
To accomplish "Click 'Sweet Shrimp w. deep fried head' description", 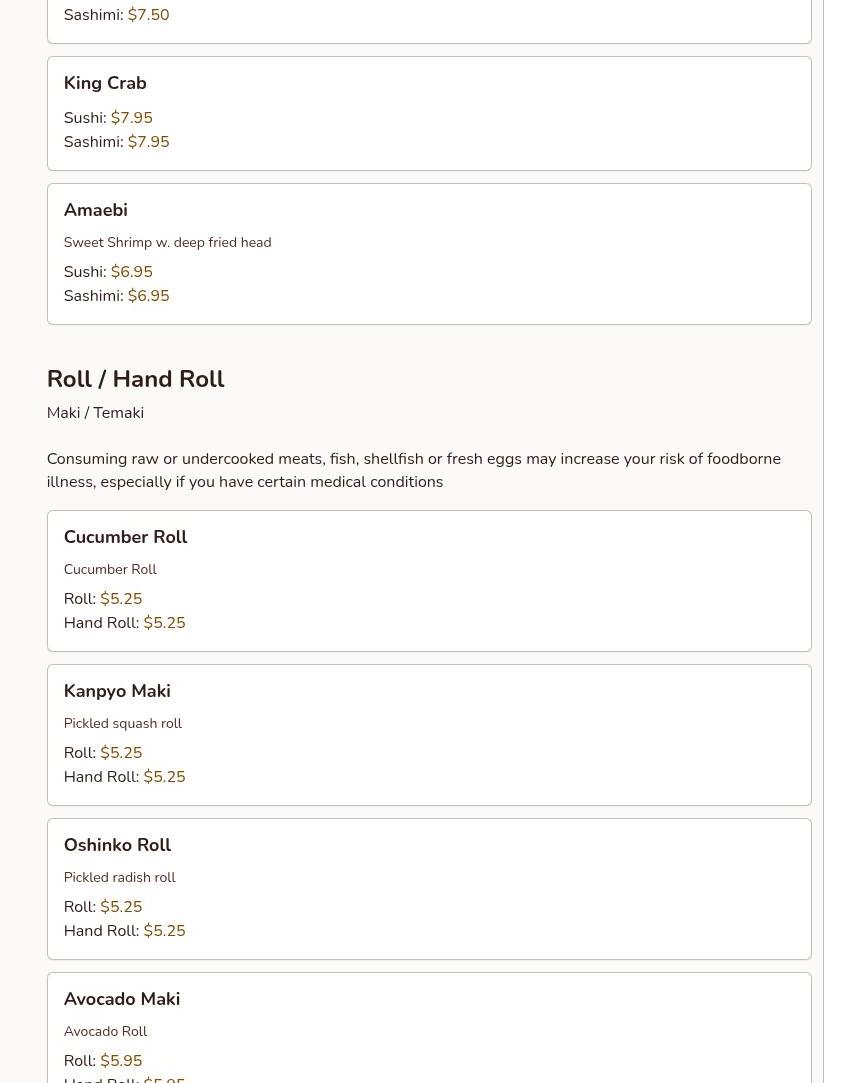I will [167, 242].
